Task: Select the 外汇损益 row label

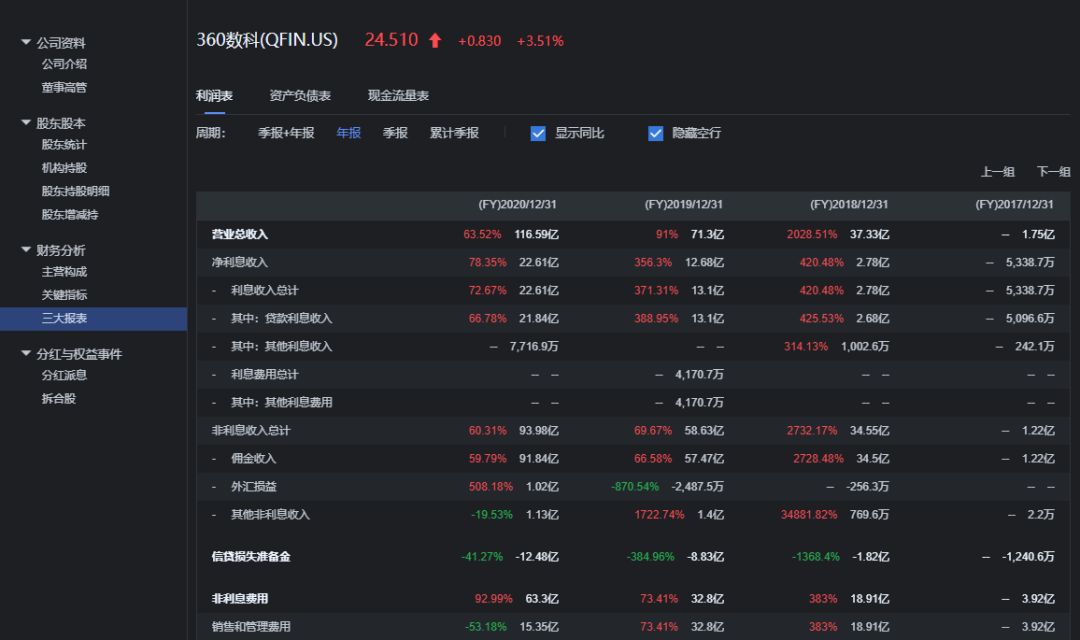Action: [253, 486]
